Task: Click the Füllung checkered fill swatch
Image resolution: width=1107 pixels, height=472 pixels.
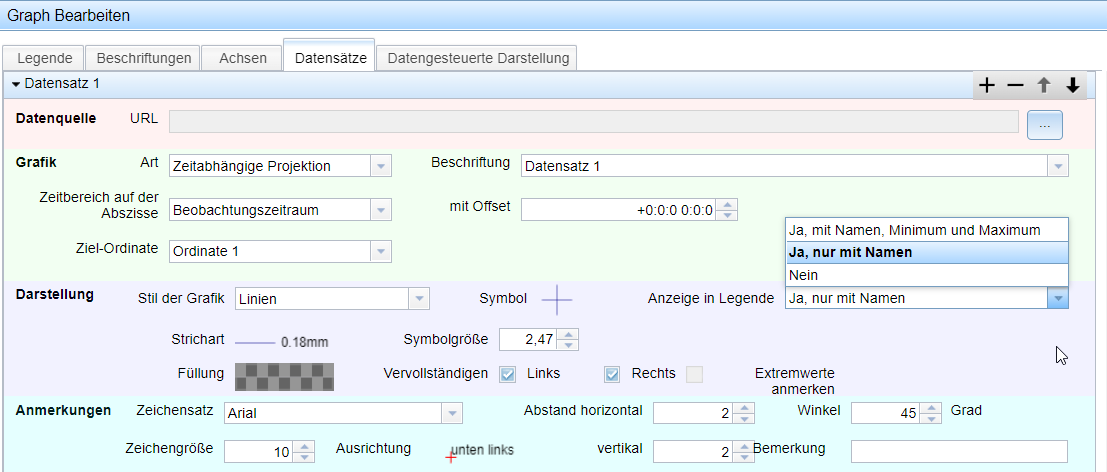Action: [x=285, y=376]
